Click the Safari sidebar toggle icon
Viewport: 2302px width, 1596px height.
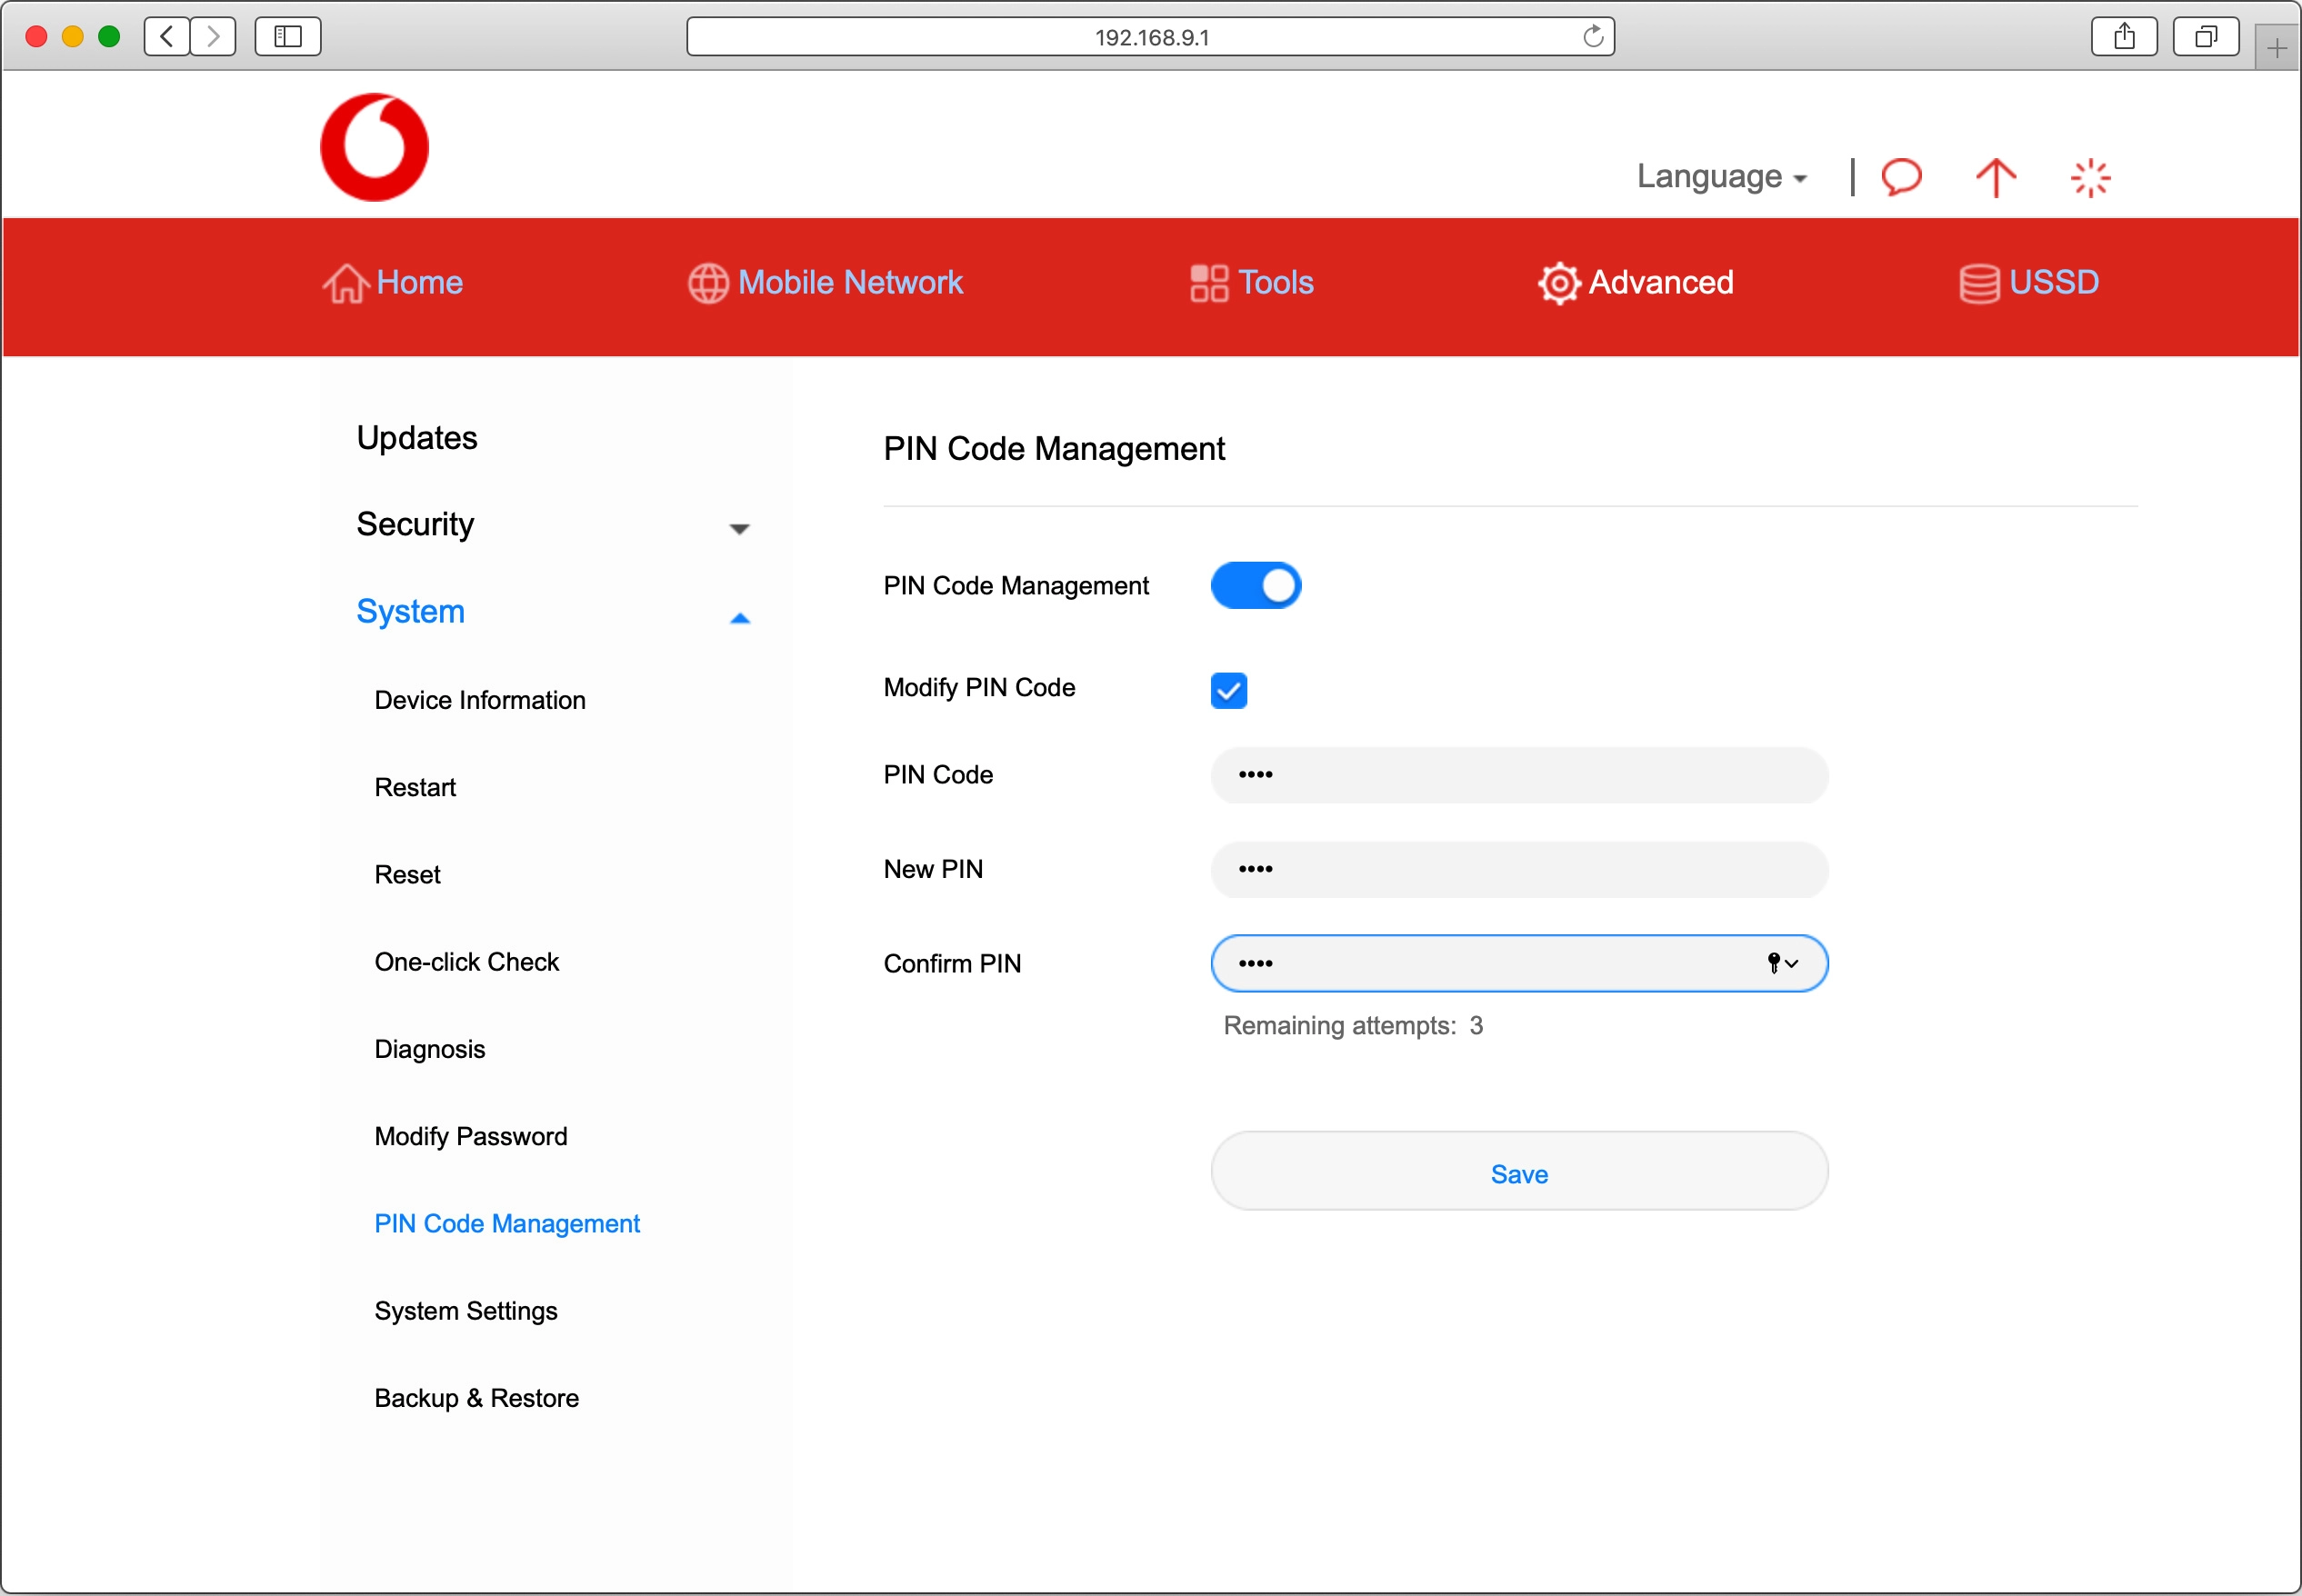click(x=288, y=37)
